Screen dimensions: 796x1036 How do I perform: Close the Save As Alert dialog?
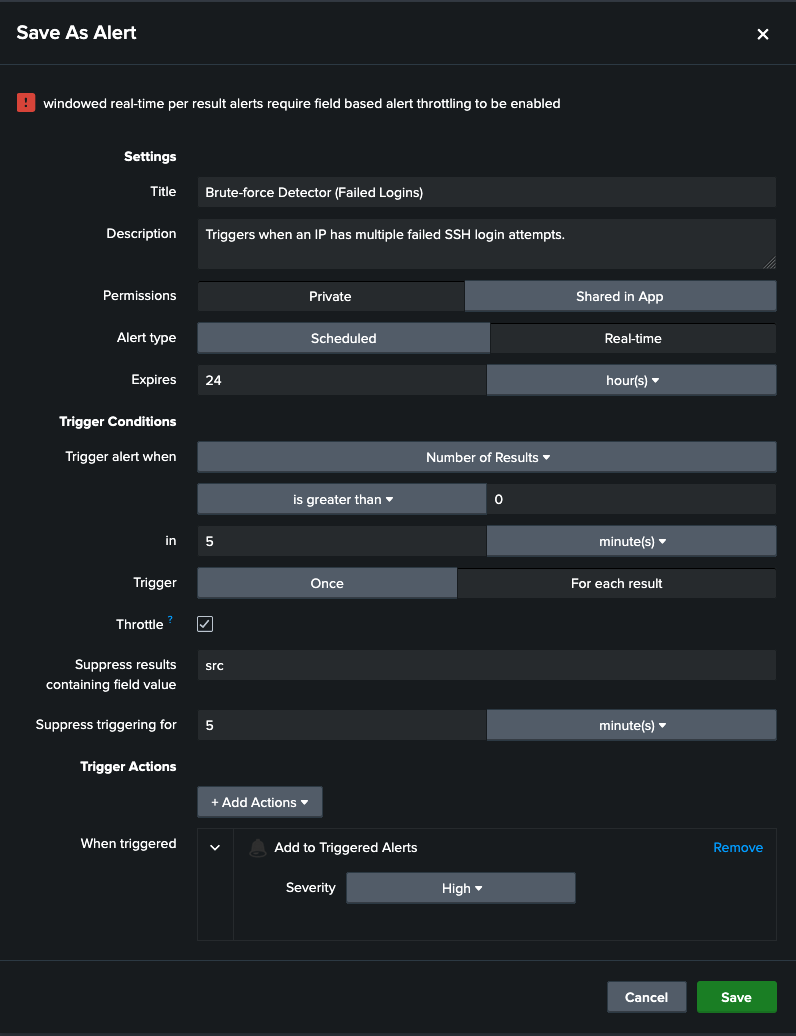click(x=763, y=34)
